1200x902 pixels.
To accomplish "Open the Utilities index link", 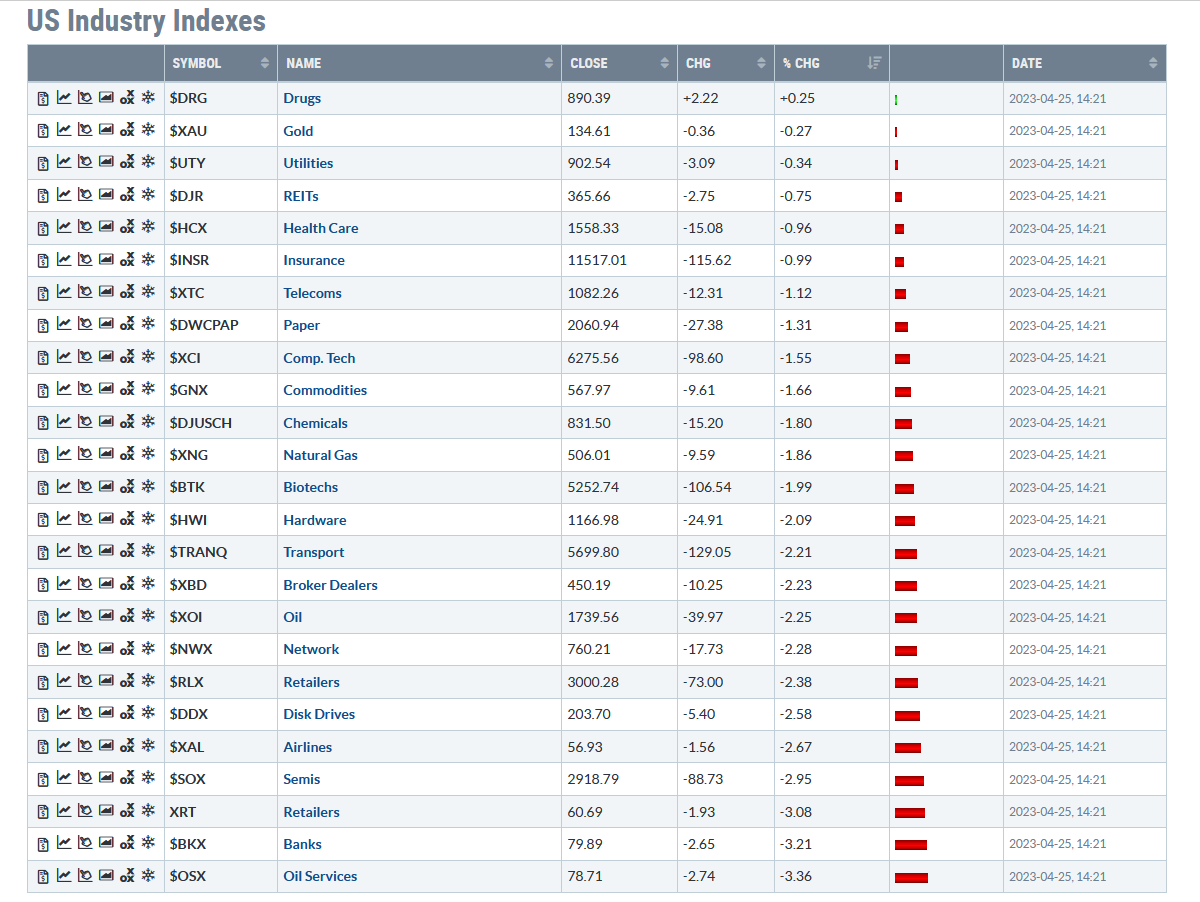I will pos(308,163).
